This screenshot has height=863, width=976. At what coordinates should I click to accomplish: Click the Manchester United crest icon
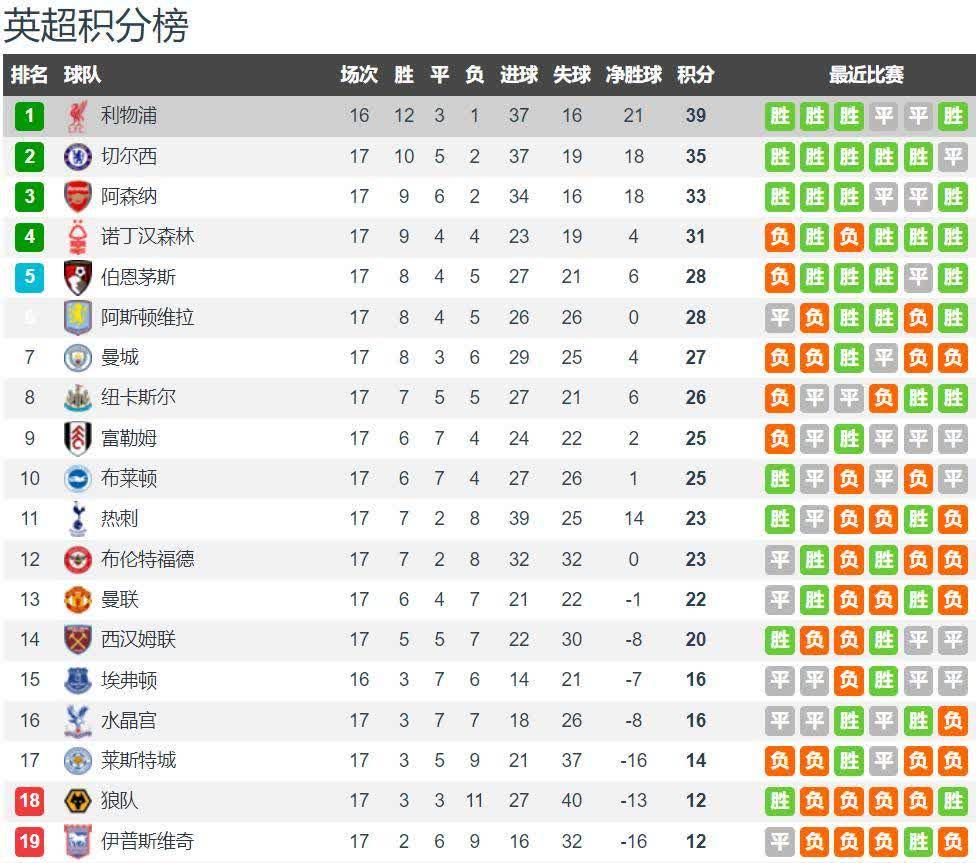click(77, 599)
